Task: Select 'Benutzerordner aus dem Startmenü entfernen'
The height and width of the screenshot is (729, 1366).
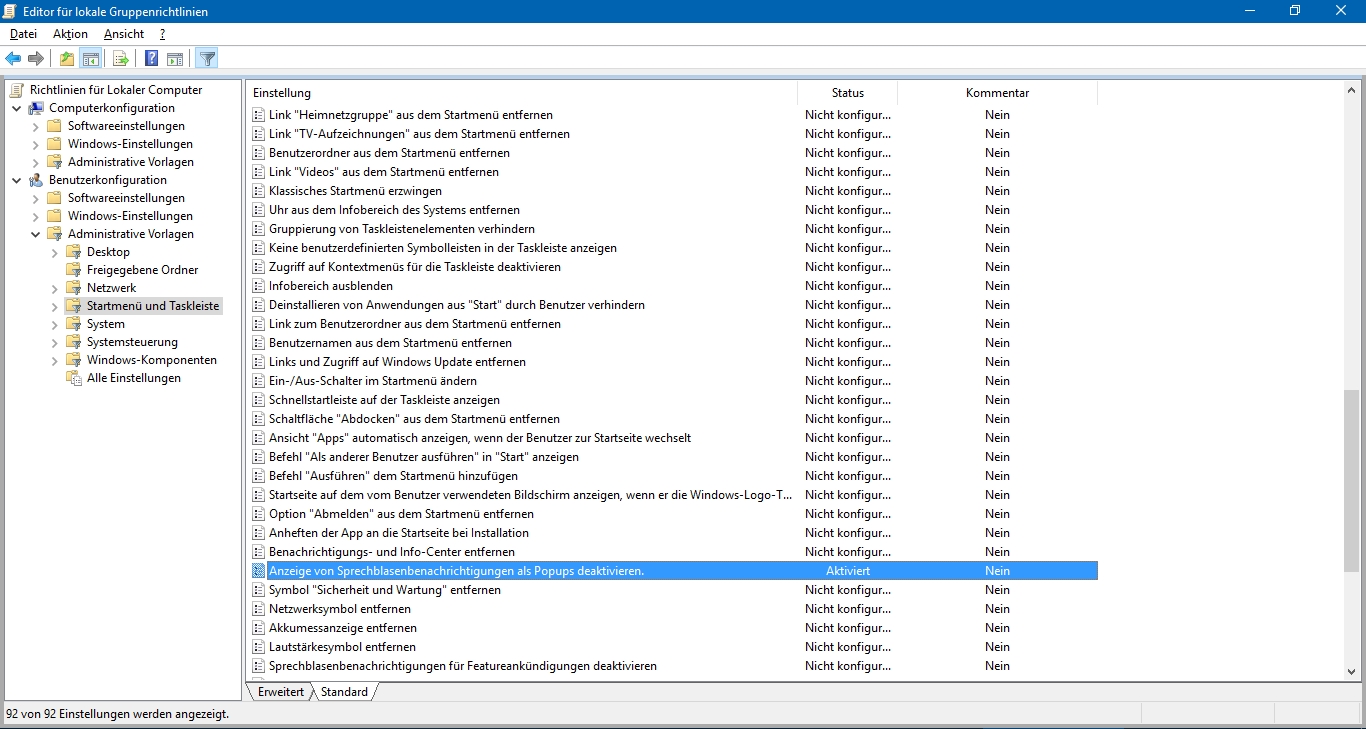Action: [x=389, y=153]
